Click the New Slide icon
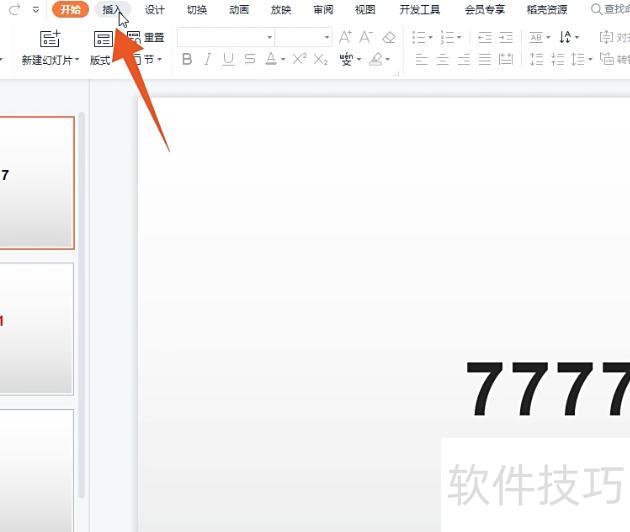 (50, 39)
